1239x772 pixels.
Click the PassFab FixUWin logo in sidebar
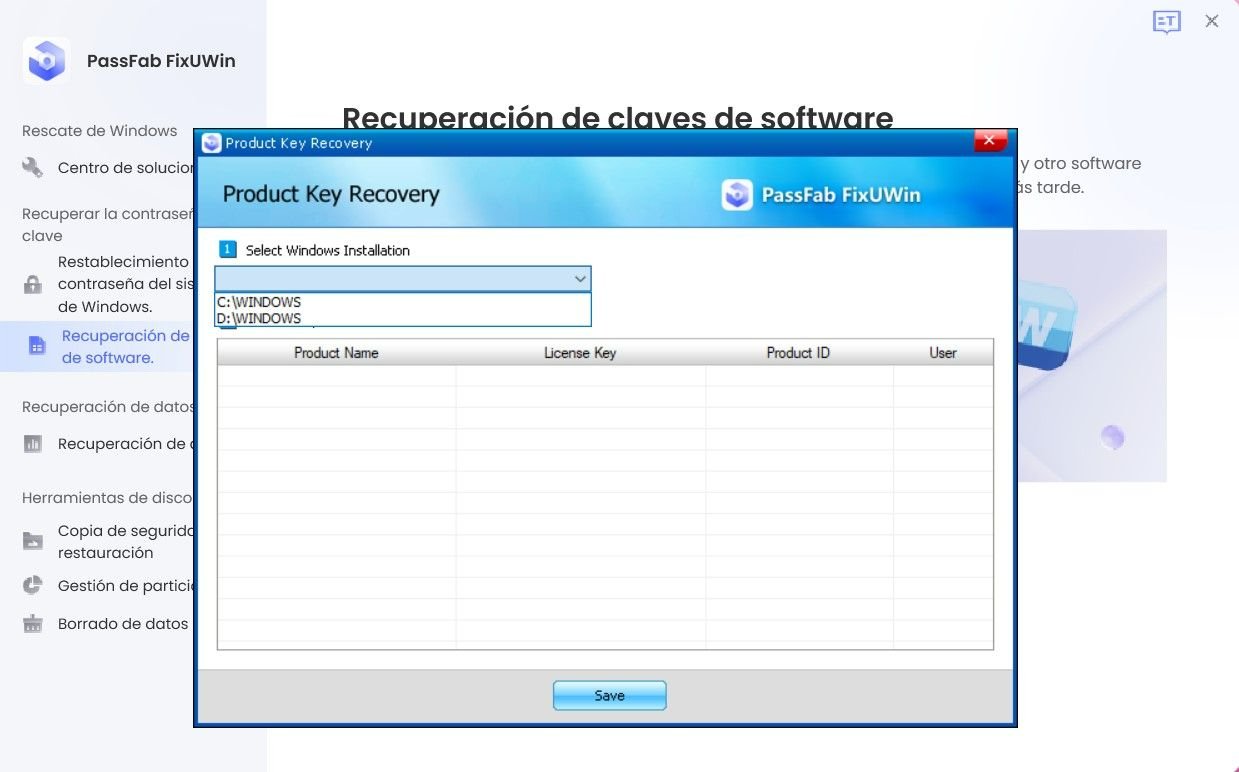point(46,61)
